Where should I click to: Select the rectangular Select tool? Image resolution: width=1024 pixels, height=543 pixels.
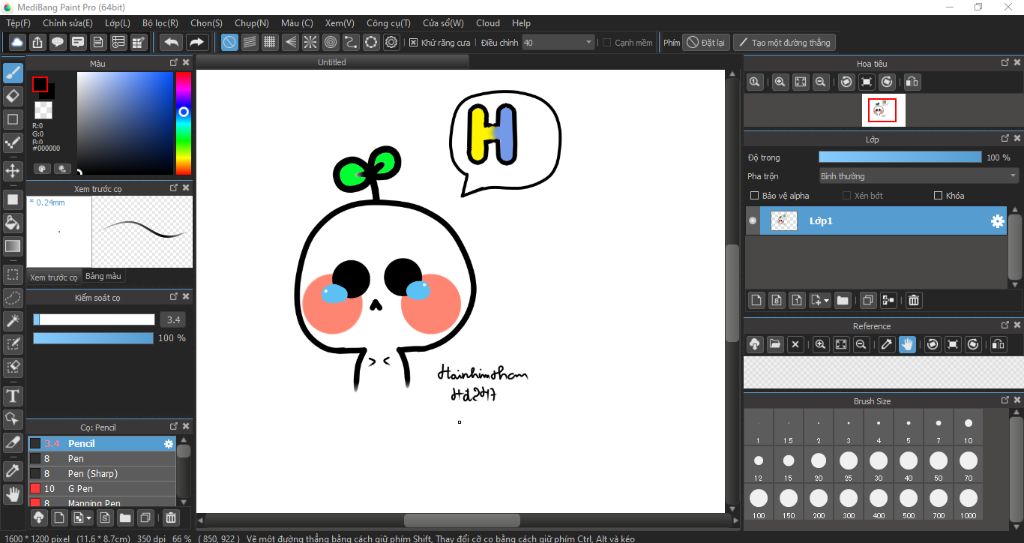coord(12,274)
